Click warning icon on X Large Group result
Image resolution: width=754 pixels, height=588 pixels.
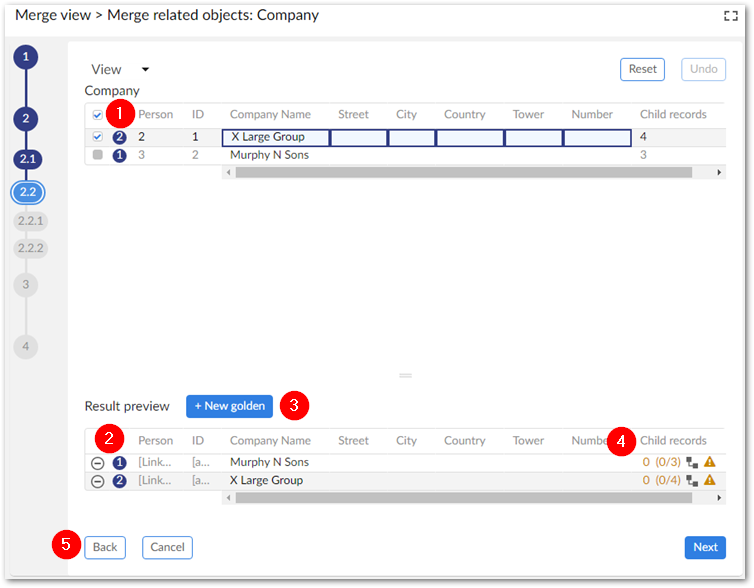tap(710, 481)
